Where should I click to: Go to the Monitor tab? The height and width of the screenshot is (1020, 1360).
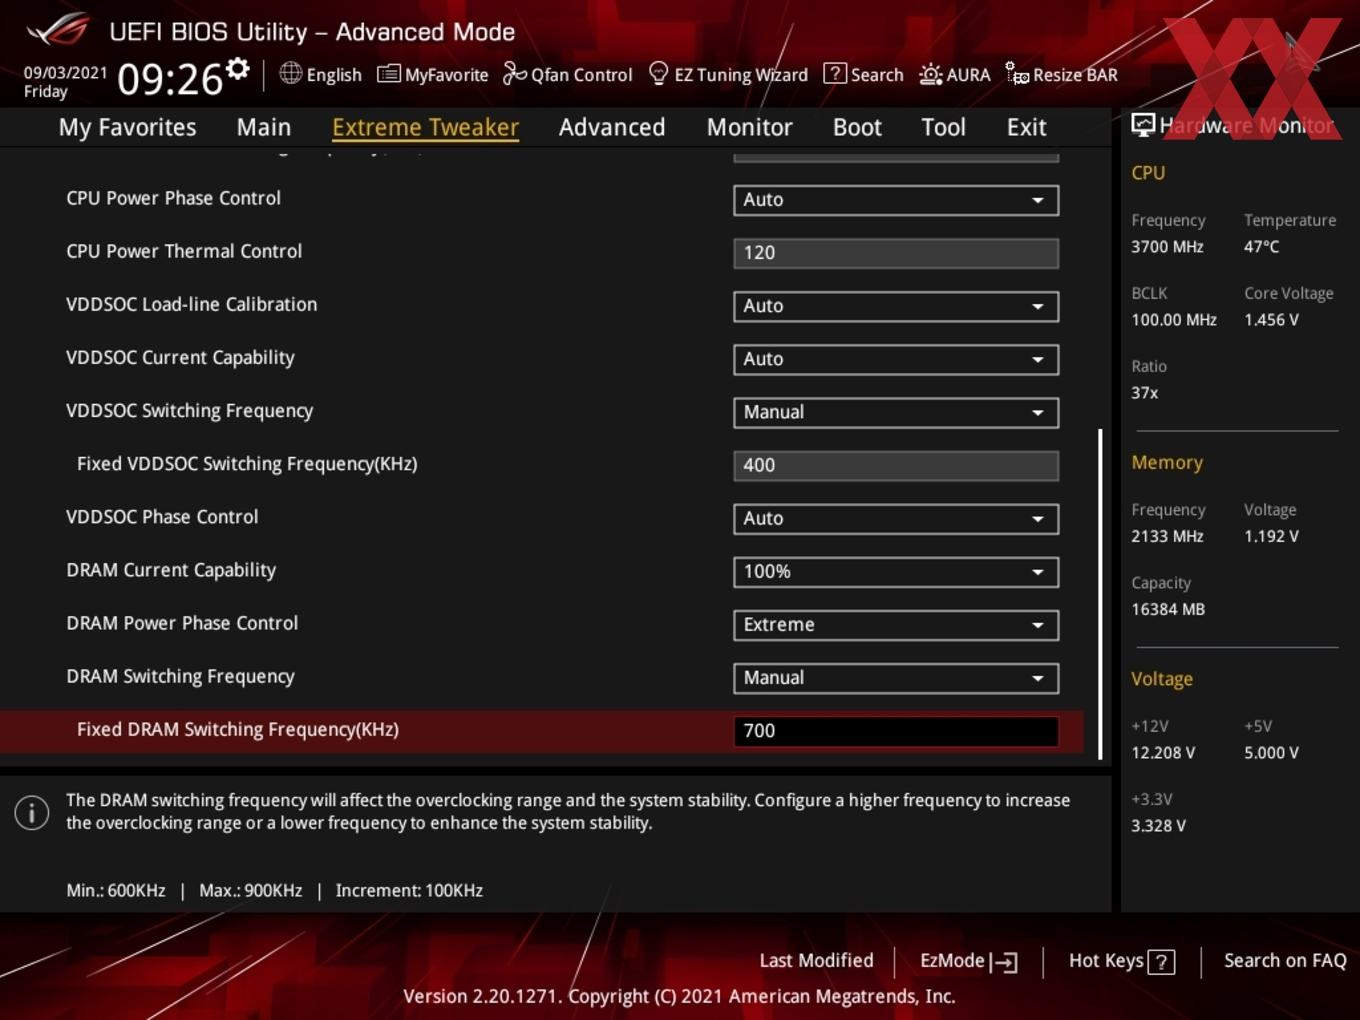click(749, 127)
